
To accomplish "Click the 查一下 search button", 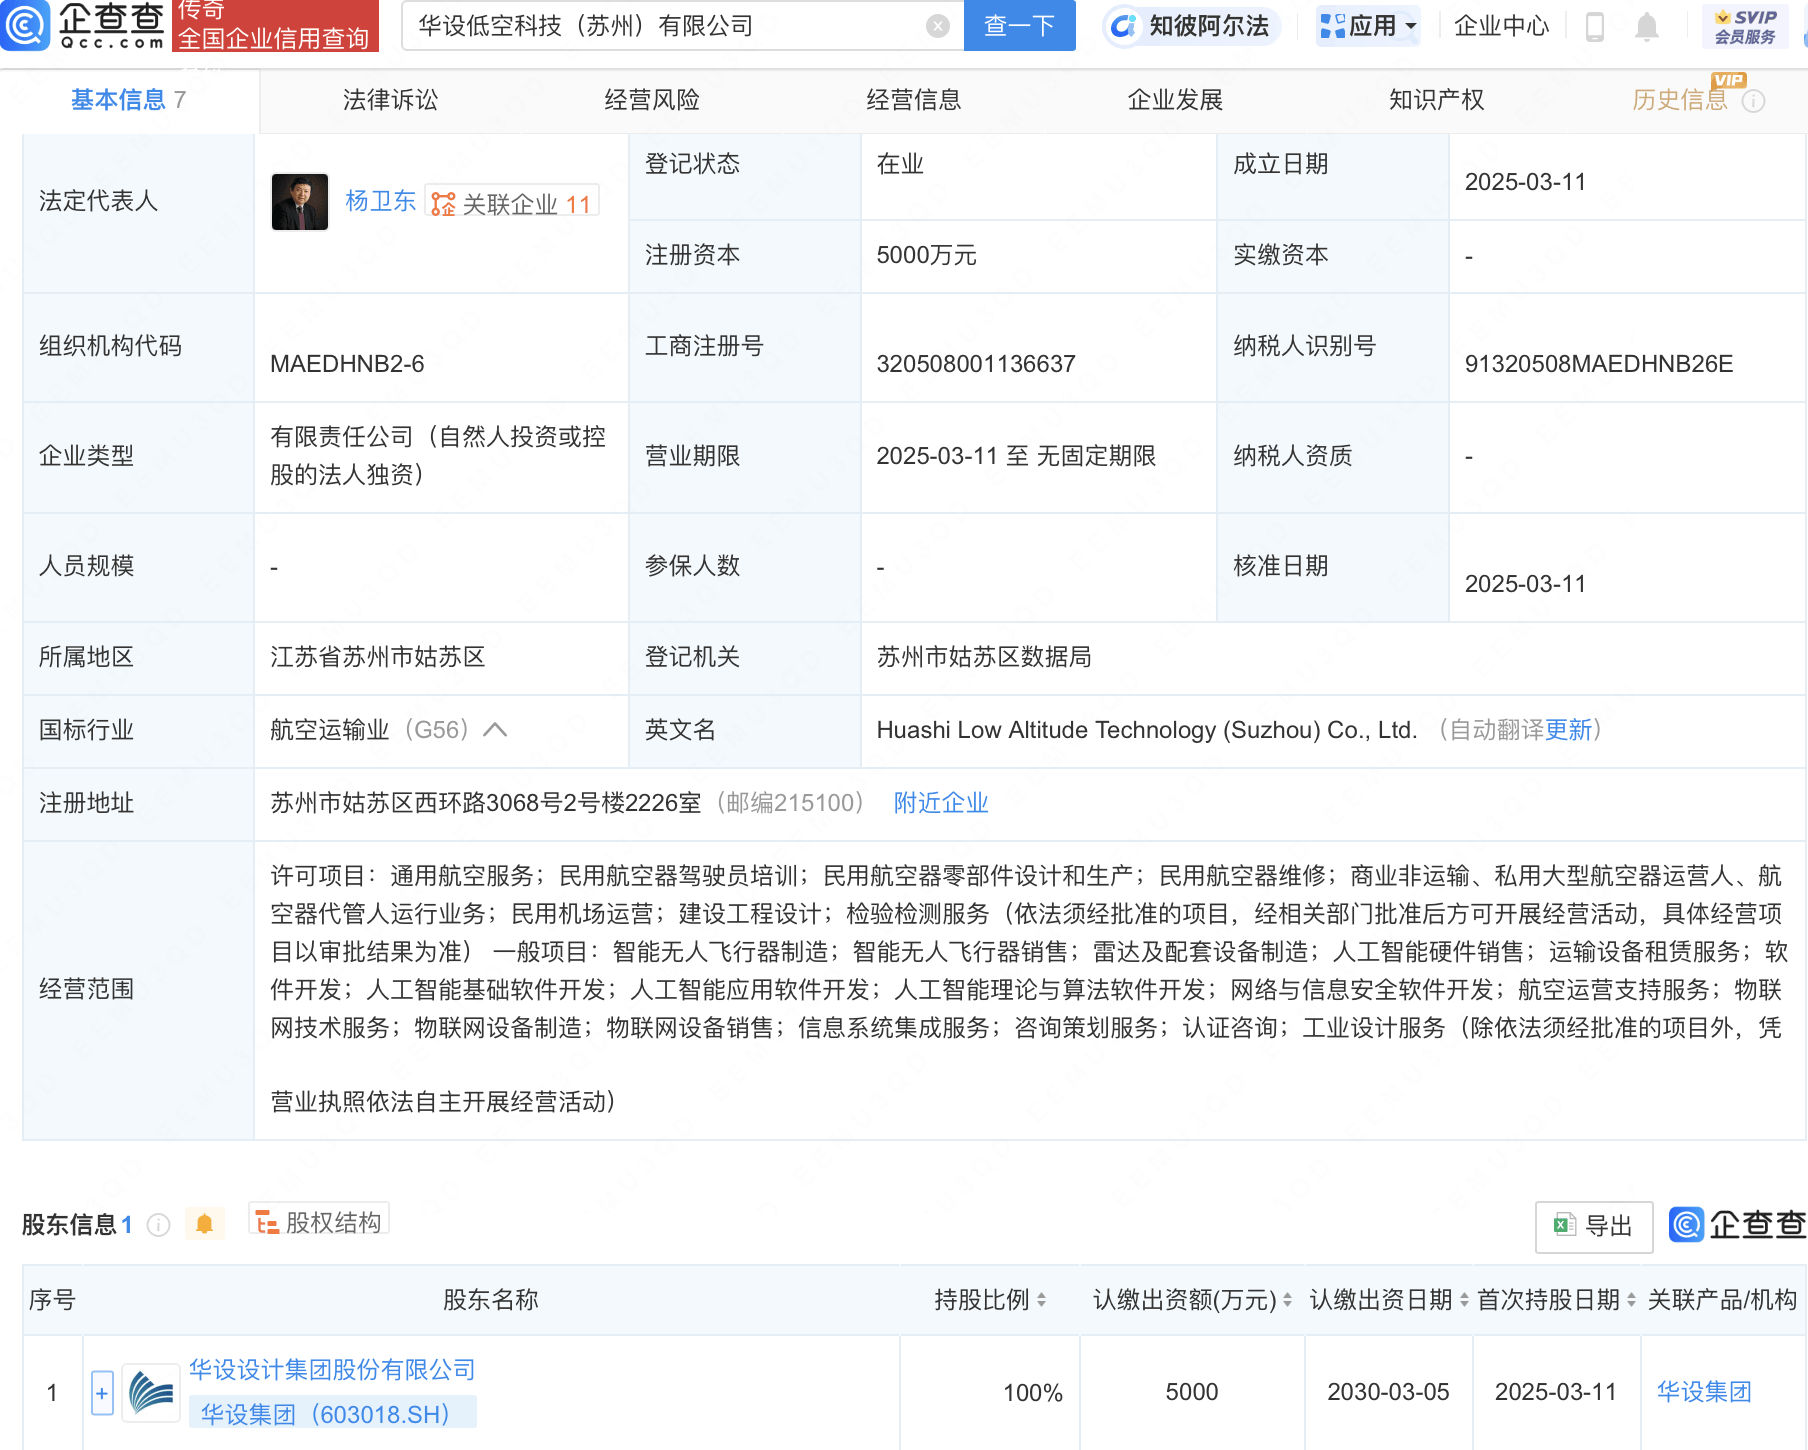I will click(x=1019, y=26).
